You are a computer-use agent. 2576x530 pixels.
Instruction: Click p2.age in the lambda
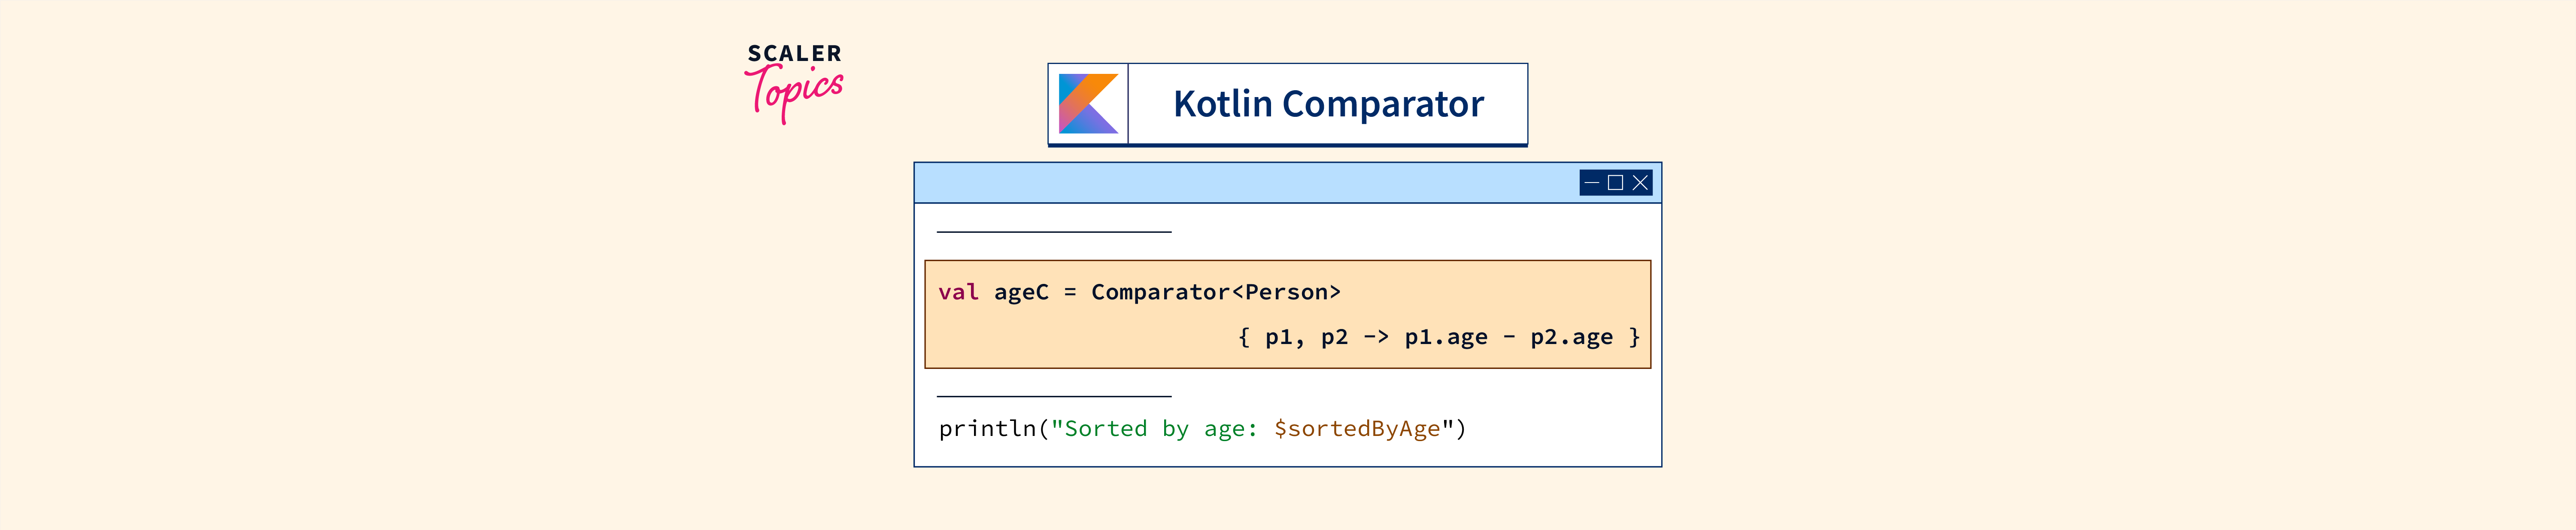(1571, 337)
